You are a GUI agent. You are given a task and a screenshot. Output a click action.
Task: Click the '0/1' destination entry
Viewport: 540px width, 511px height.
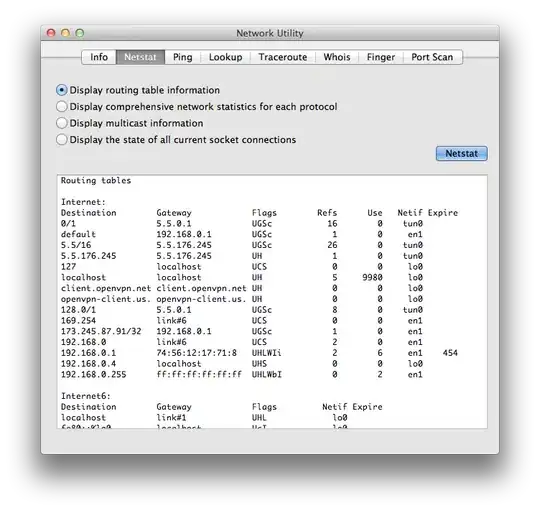click(68, 224)
